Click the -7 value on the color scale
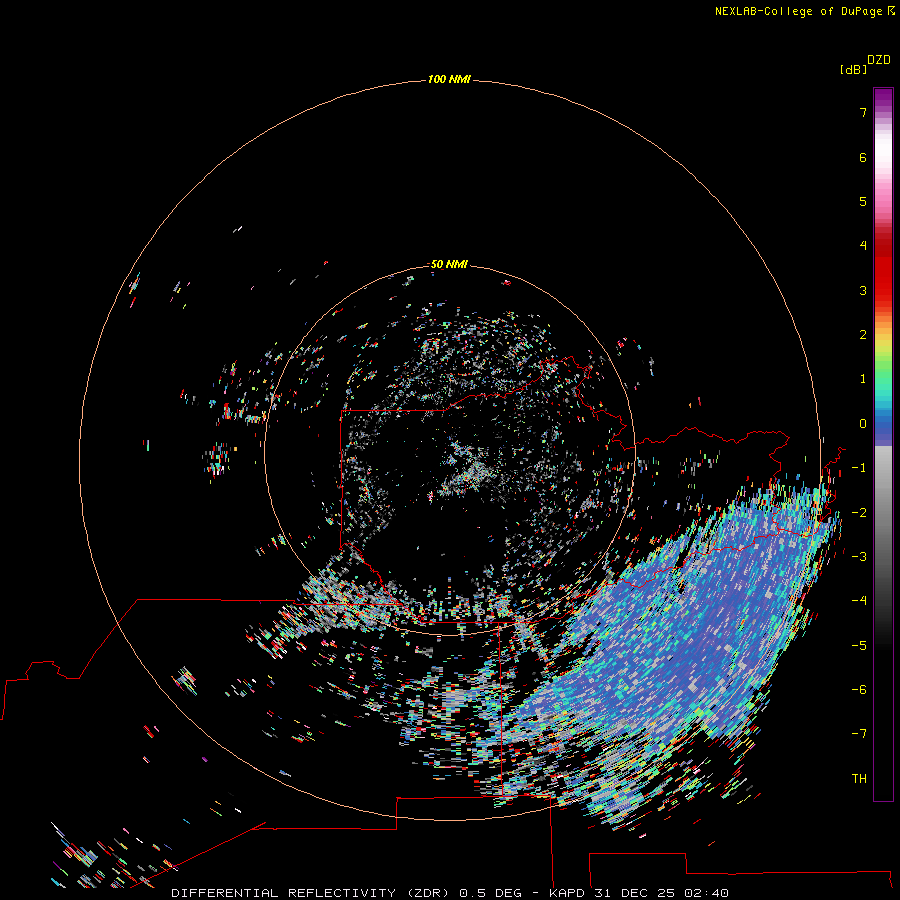Viewport: 900px width, 900px height. point(859,734)
